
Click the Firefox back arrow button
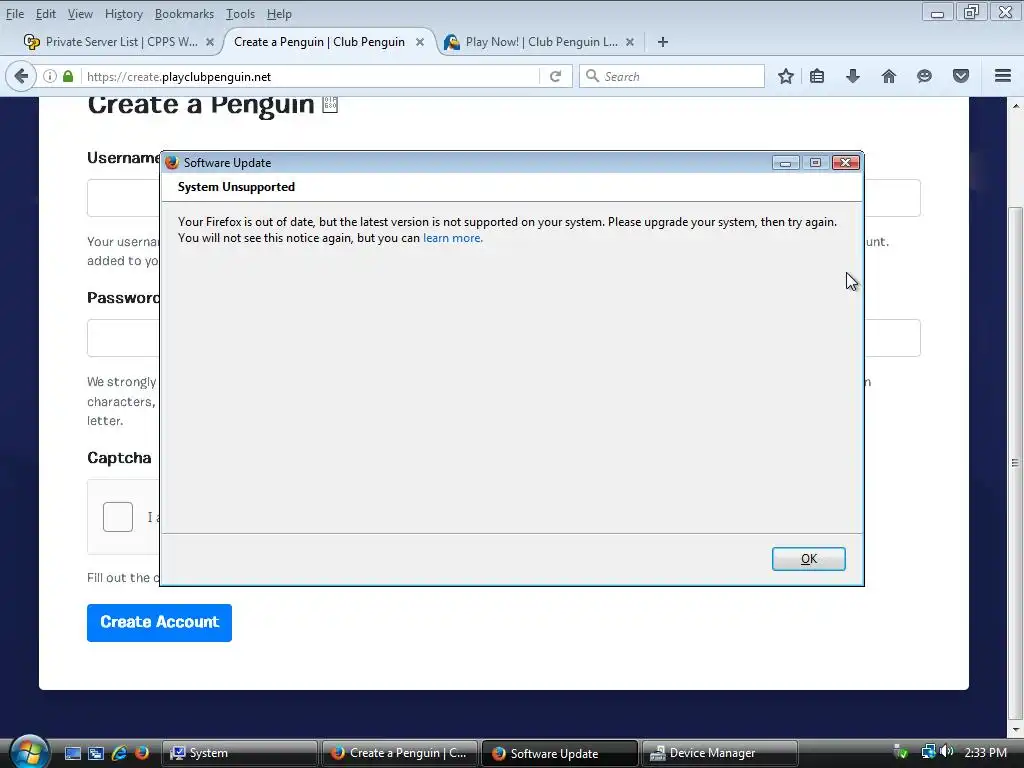(21, 76)
